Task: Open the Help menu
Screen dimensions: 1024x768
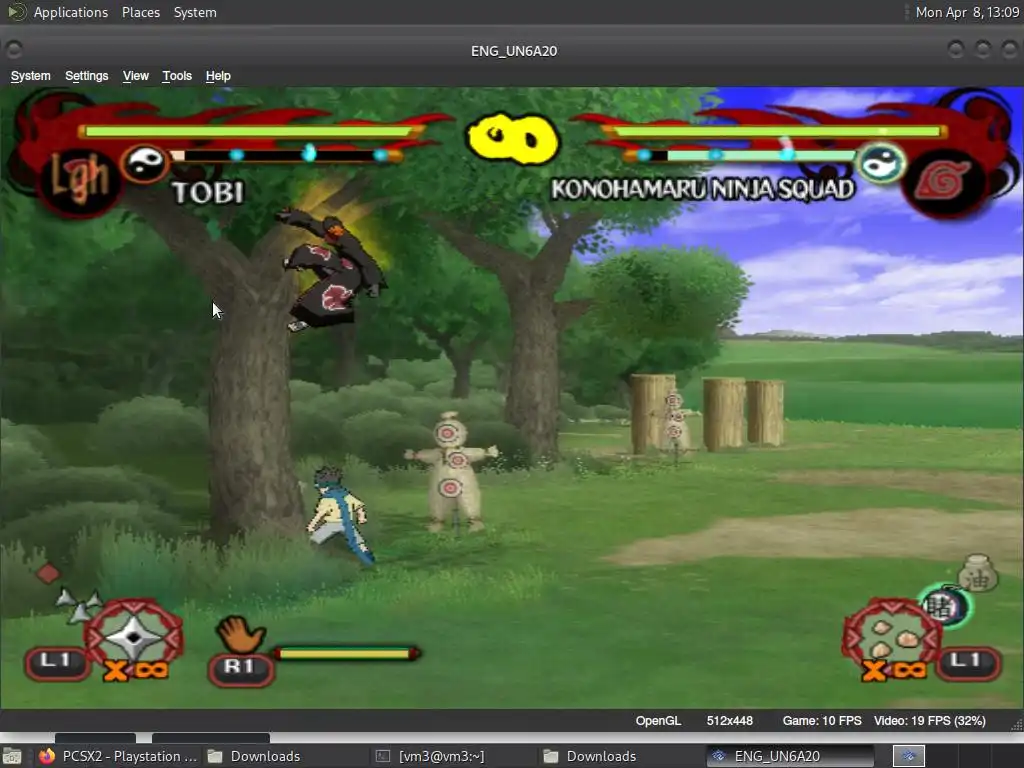Action: tap(218, 76)
